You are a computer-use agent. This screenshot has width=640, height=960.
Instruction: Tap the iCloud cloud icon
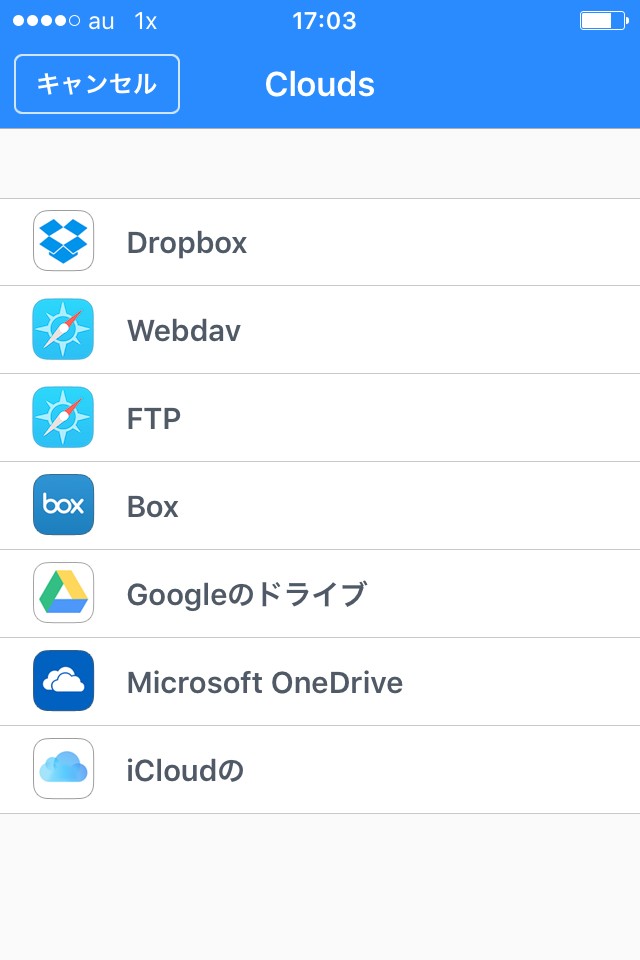coord(63,769)
